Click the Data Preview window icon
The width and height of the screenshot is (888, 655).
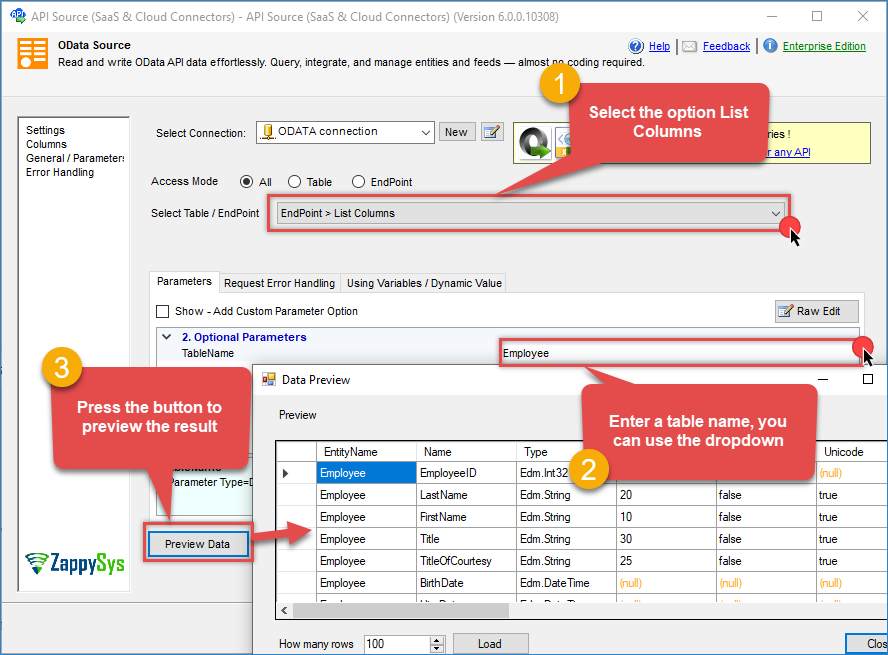pyautogui.click(x=269, y=380)
